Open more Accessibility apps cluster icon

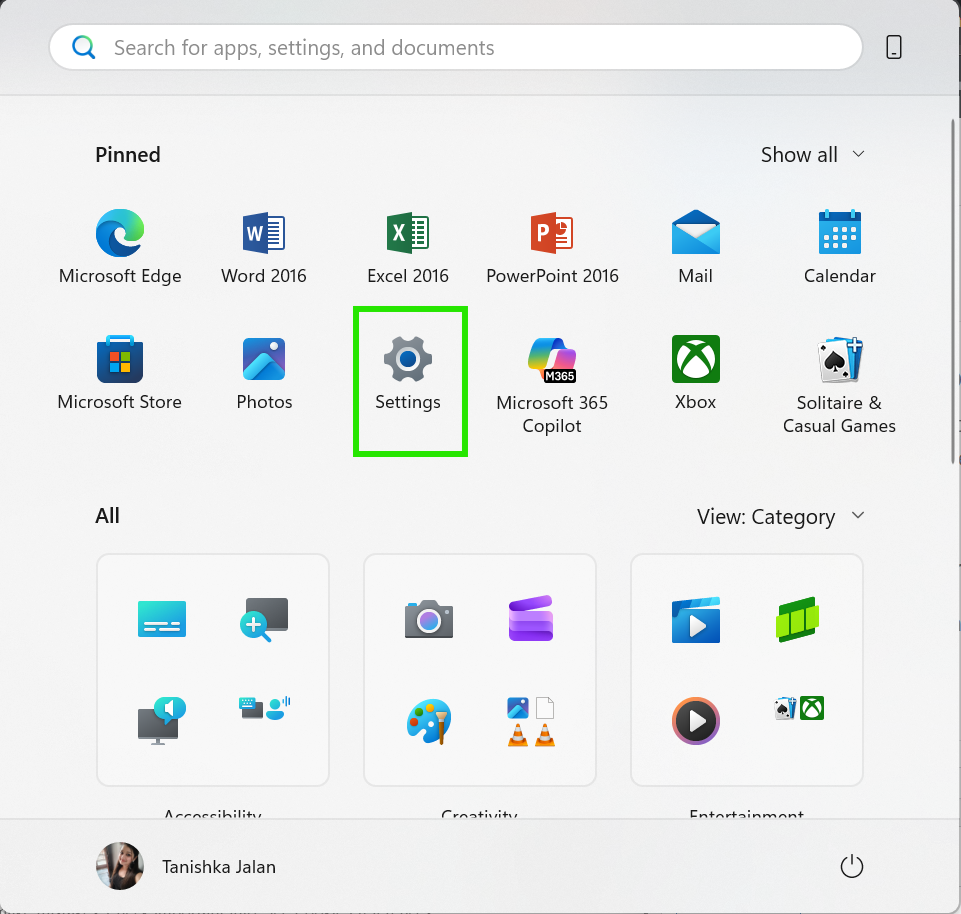pos(264,709)
